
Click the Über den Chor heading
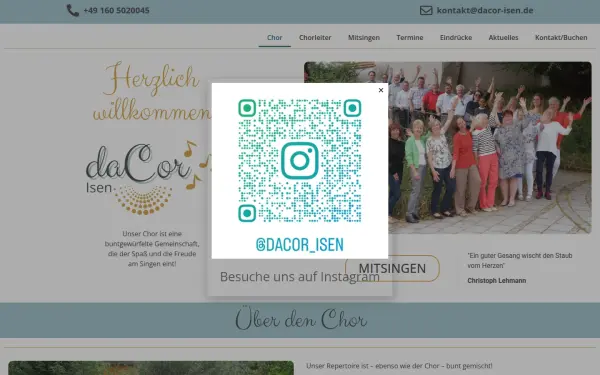[301, 319]
